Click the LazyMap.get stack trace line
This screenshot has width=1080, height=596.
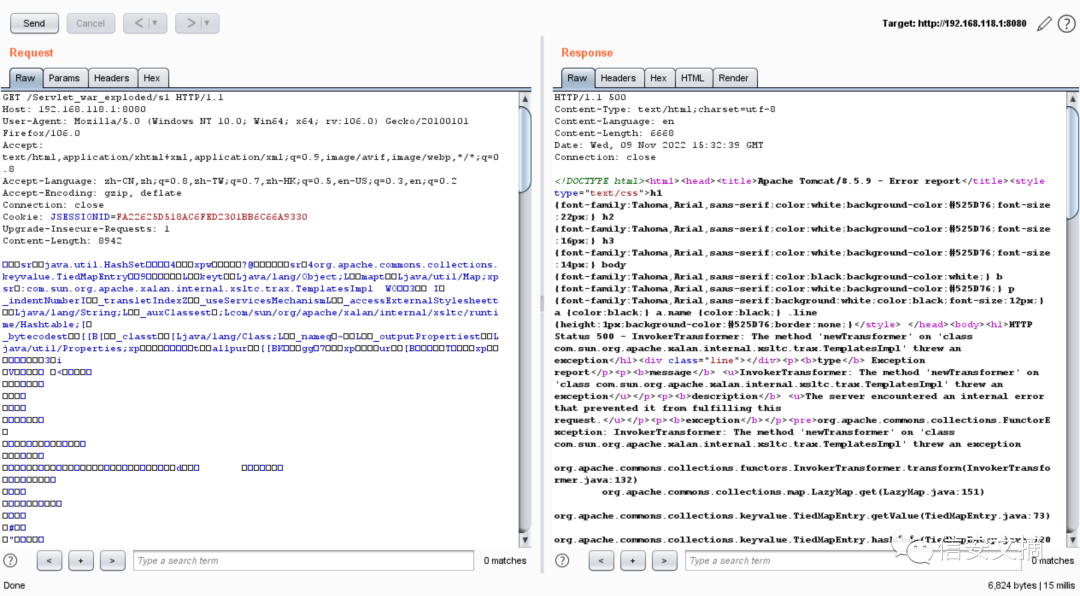tap(793, 492)
